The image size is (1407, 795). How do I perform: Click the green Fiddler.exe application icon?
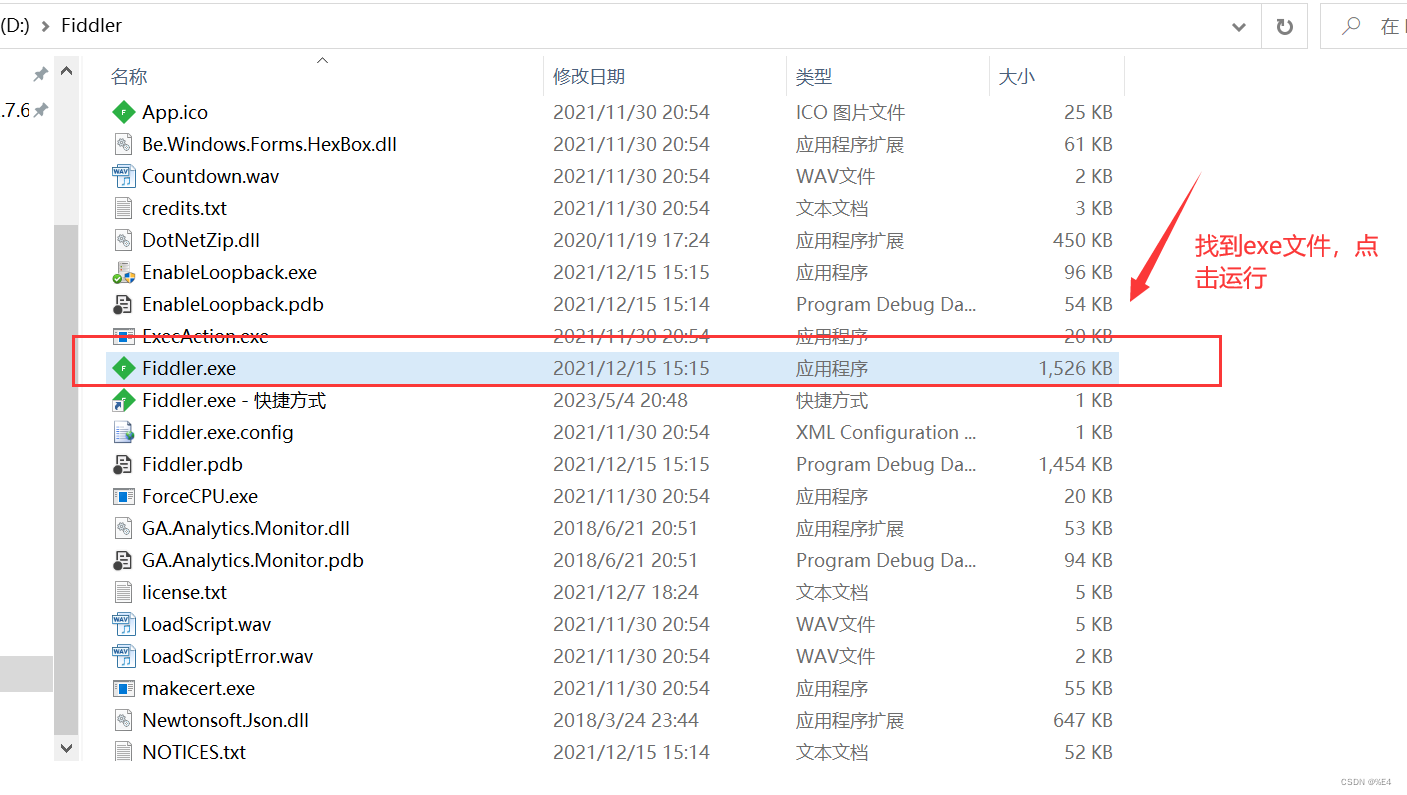pos(124,368)
